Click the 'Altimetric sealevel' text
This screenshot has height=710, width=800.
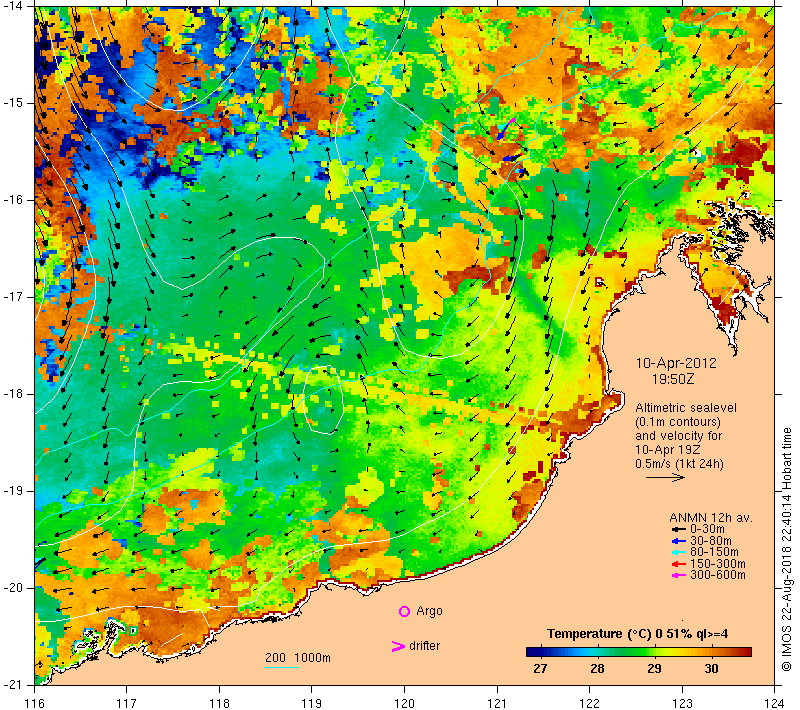pos(686,408)
